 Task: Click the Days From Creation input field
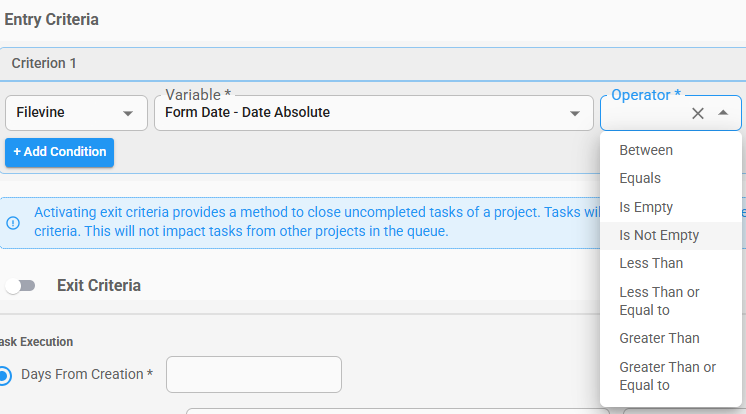pos(254,375)
